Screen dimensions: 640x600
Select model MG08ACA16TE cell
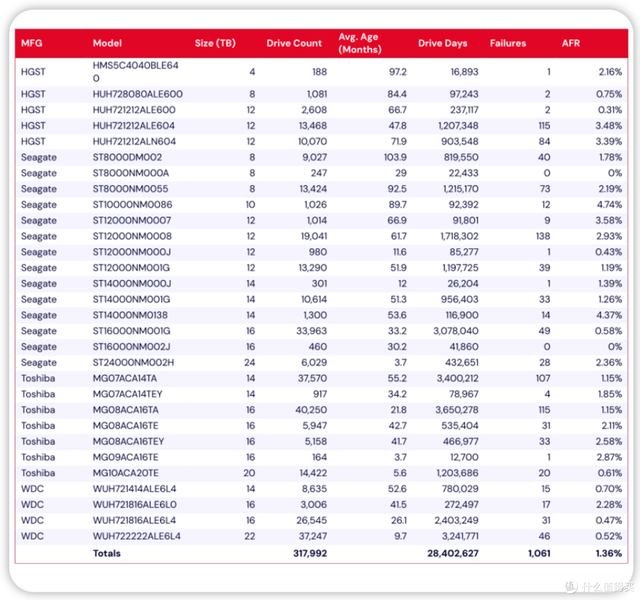click(125, 426)
